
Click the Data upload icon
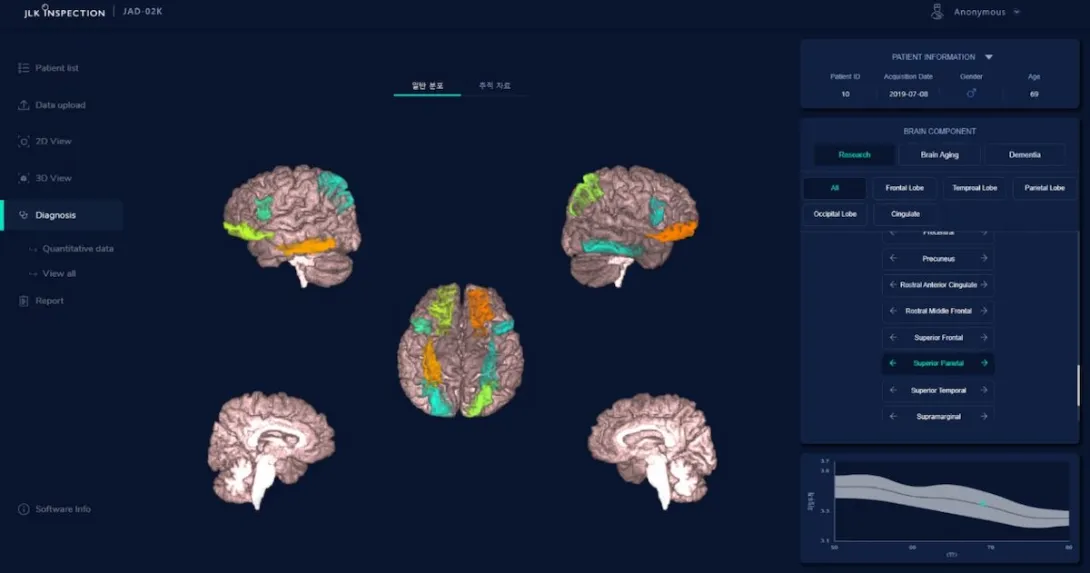click(24, 105)
